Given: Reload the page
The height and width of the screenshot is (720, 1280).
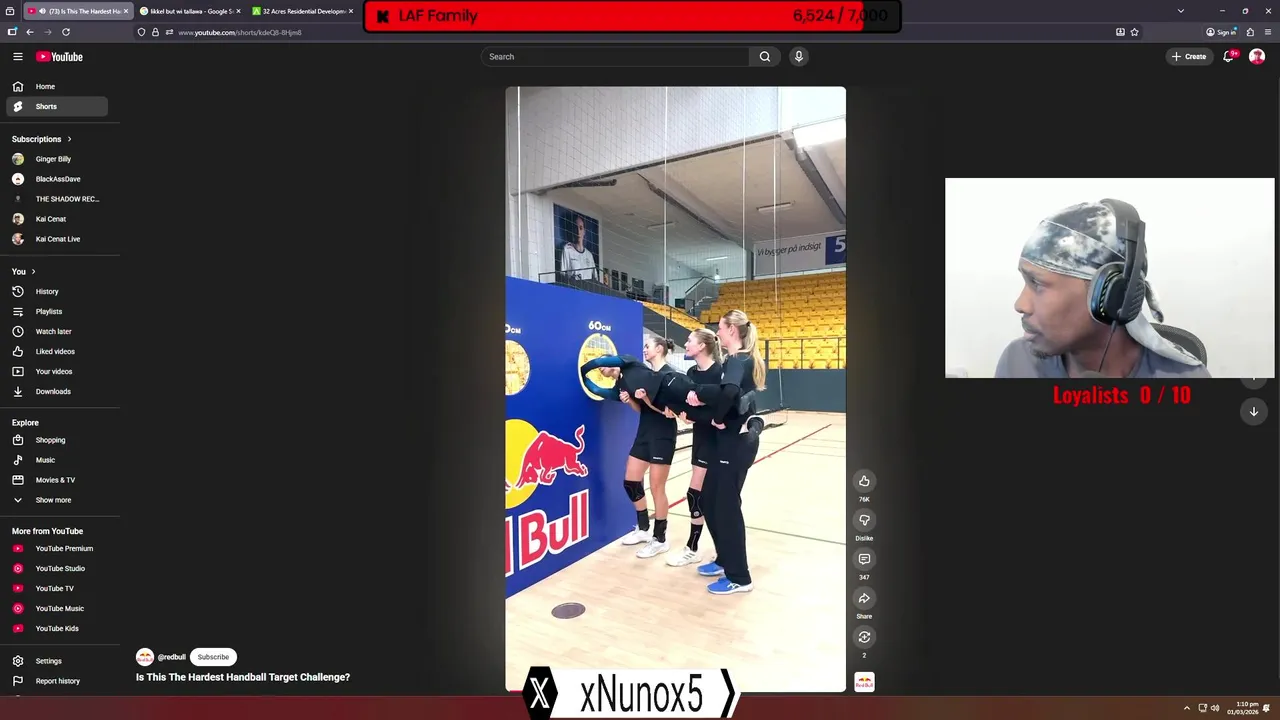Looking at the screenshot, I should coord(66,32).
